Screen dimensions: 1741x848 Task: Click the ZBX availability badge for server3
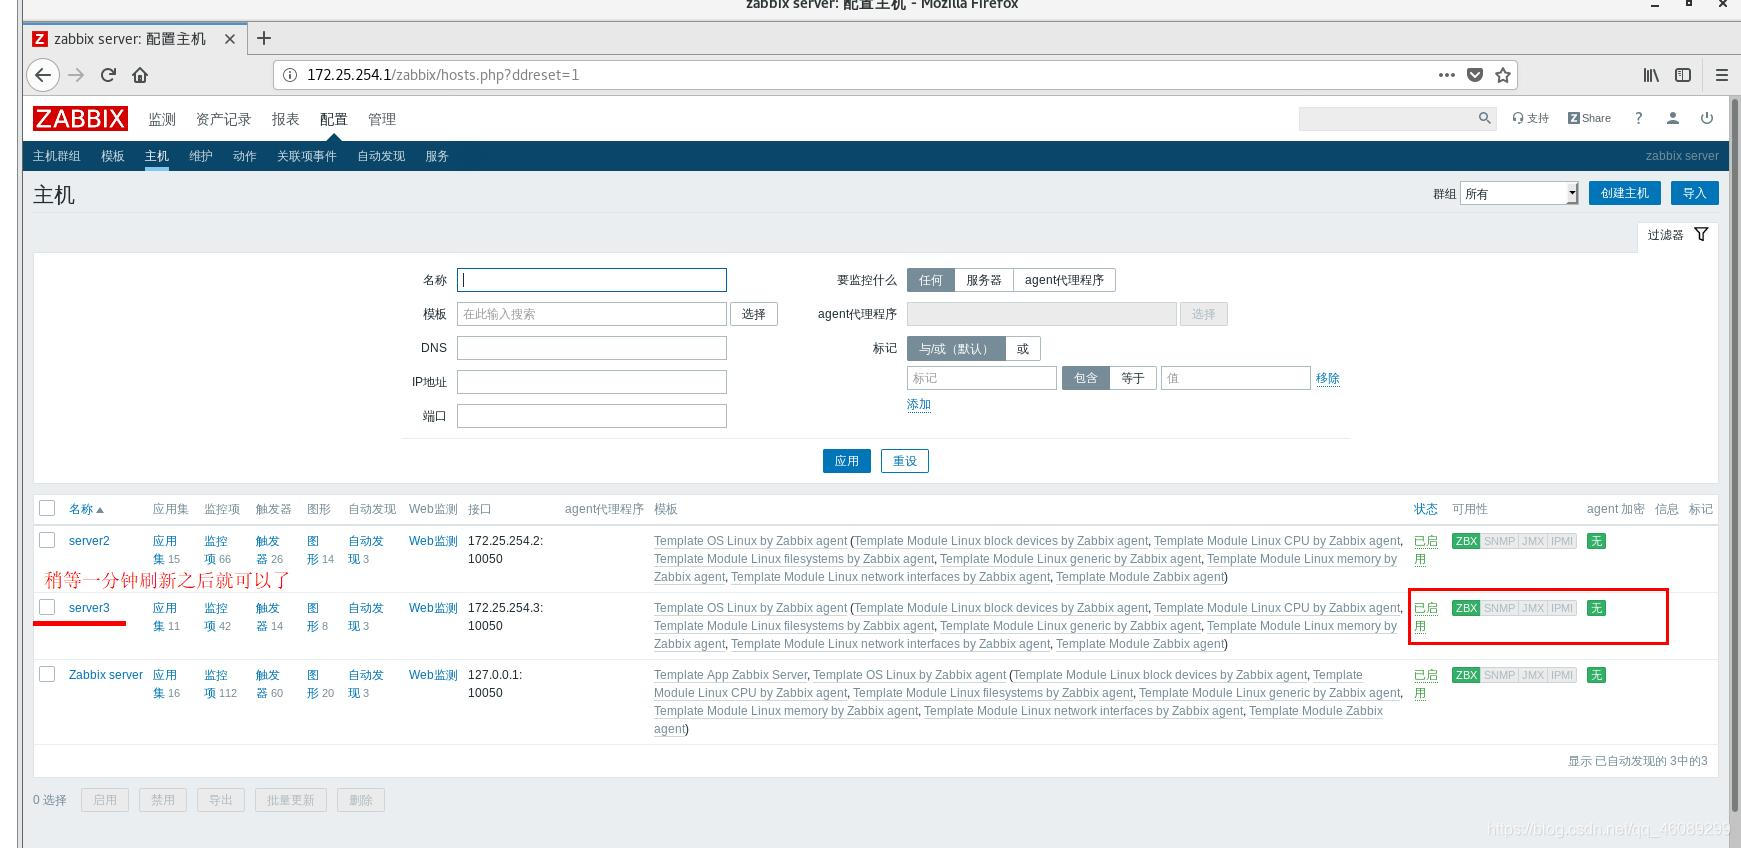[1466, 608]
